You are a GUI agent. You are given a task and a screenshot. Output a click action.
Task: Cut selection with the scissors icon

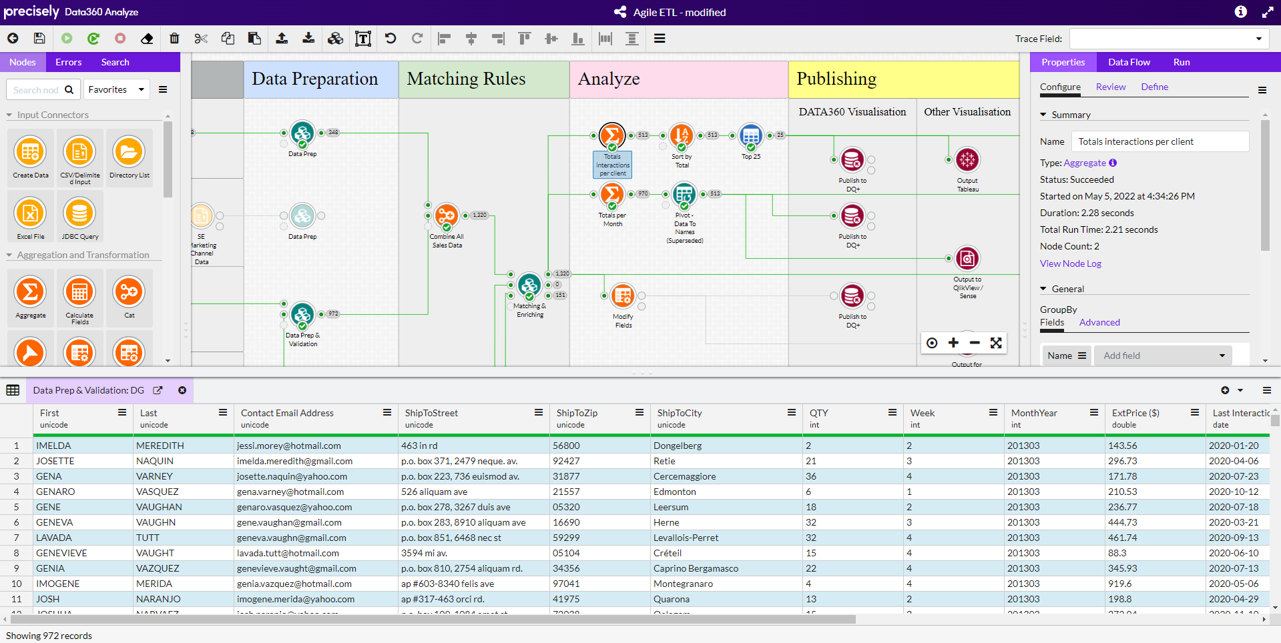coord(201,39)
